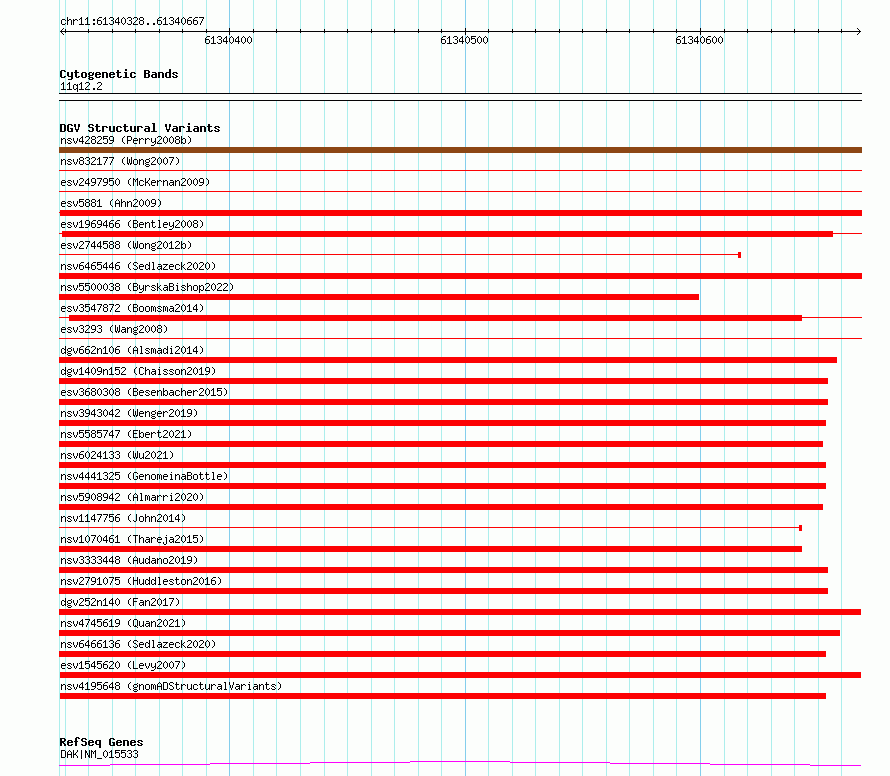Click the nsv6024133 (Wu2021) label
890x776 pixels.
pyautogui.click(x=117, y=455)
